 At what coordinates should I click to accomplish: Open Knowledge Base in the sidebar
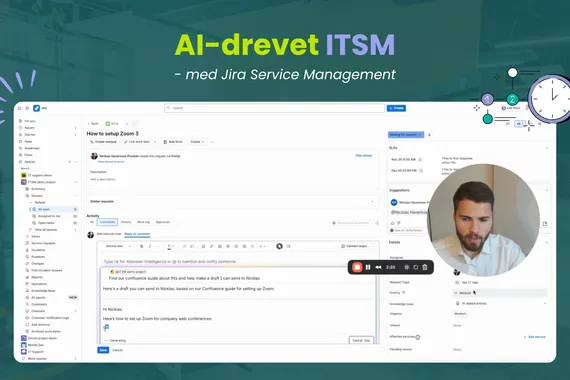click(x=43, y=291)
